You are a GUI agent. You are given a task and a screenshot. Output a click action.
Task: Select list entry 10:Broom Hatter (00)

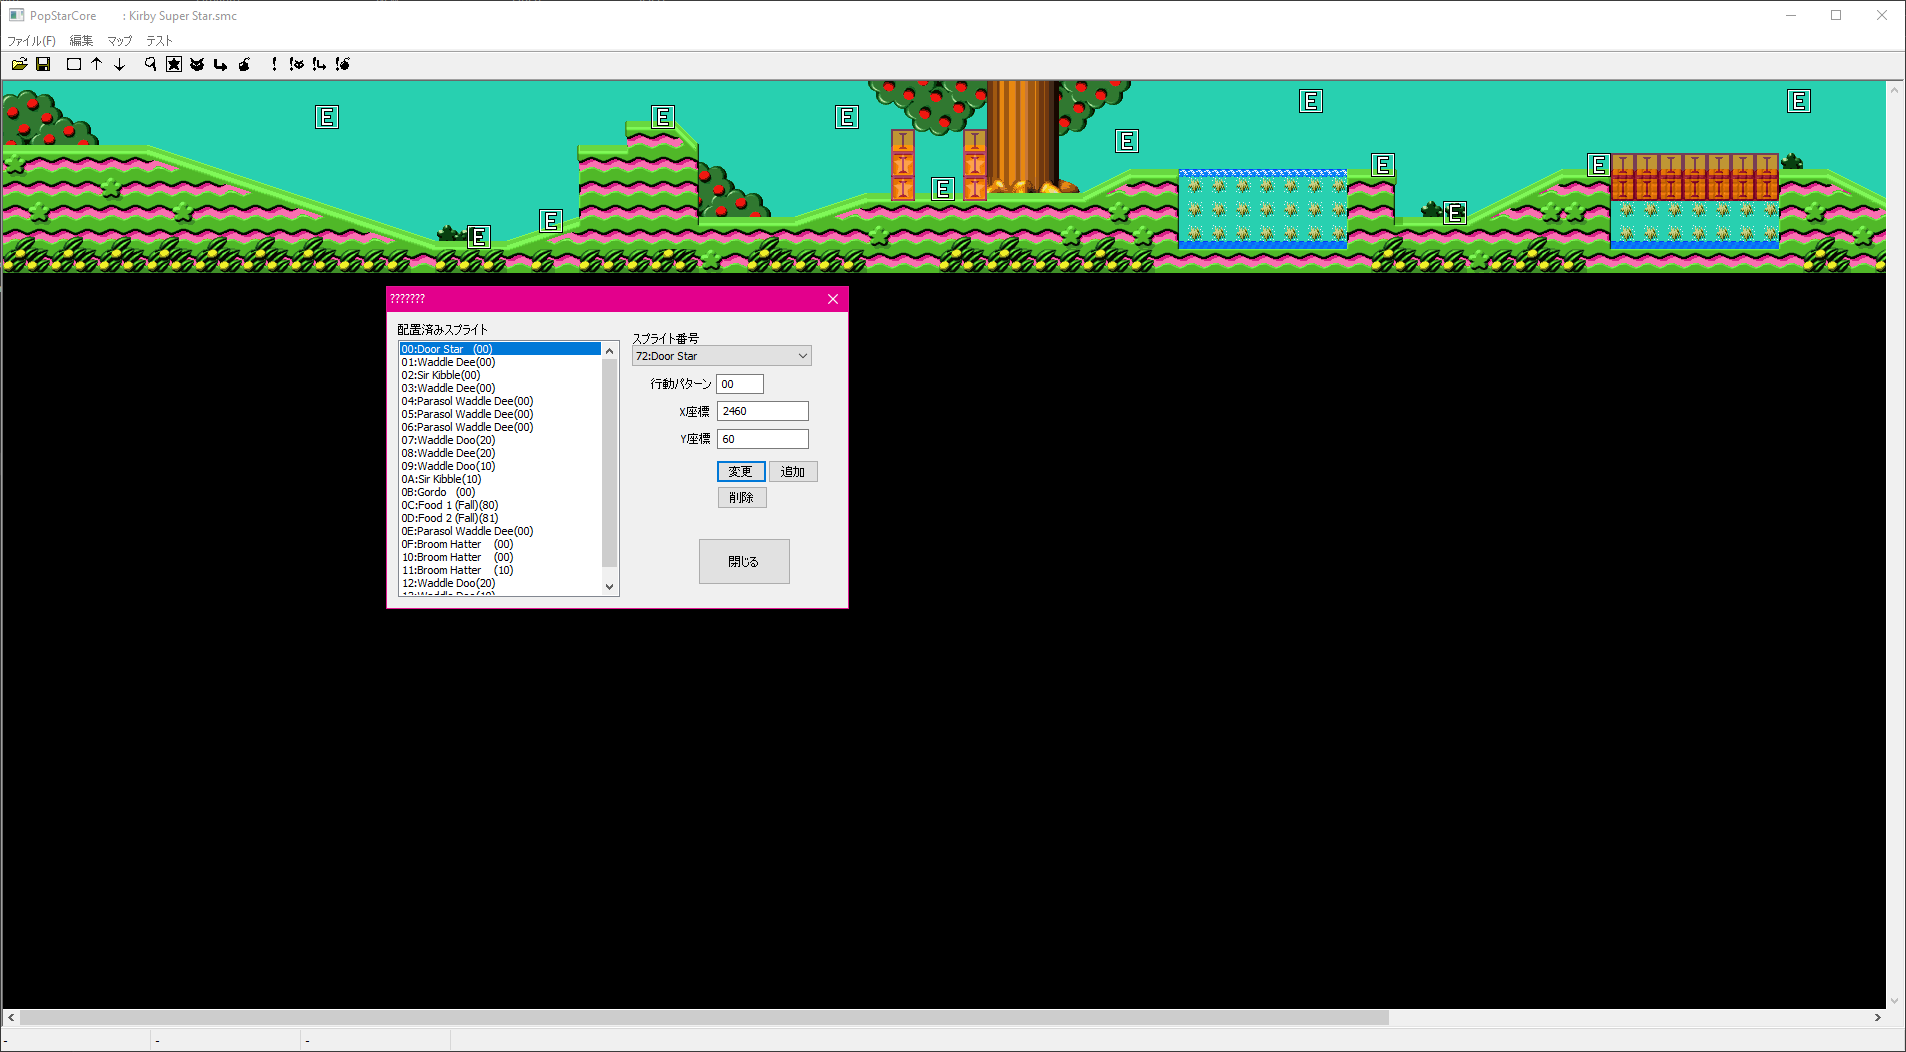500,557
